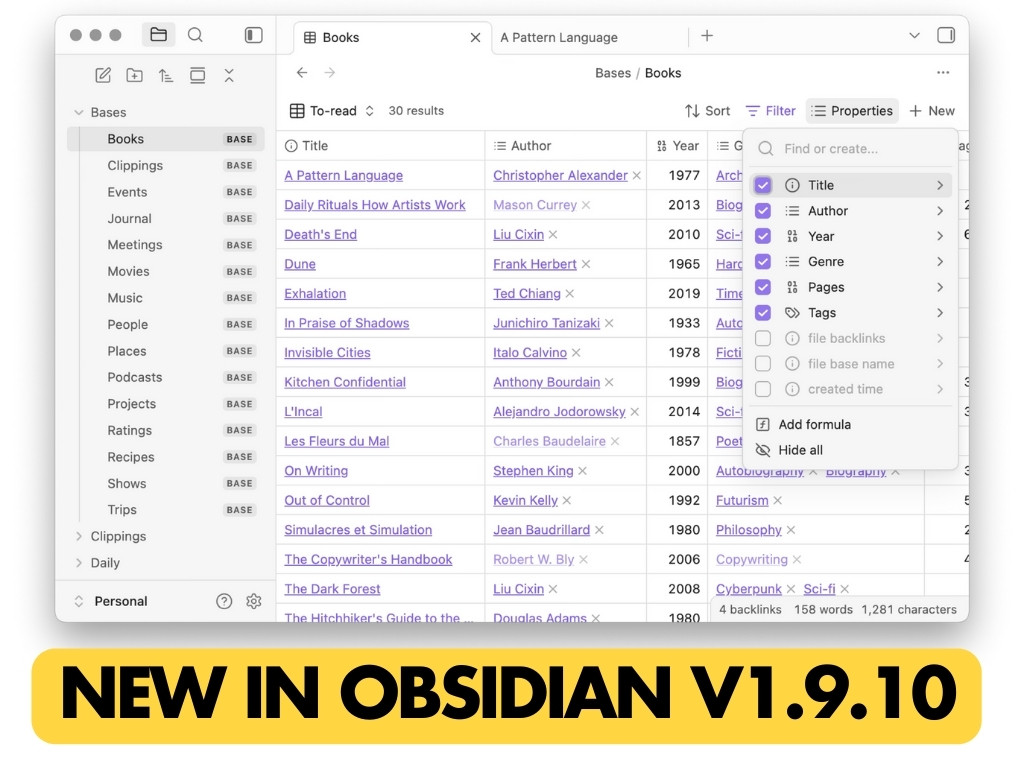Remove the Philosophy genre tag
Image resolution: width=1024 pixels, height=768 pixels.
click(x=791, y=530)
